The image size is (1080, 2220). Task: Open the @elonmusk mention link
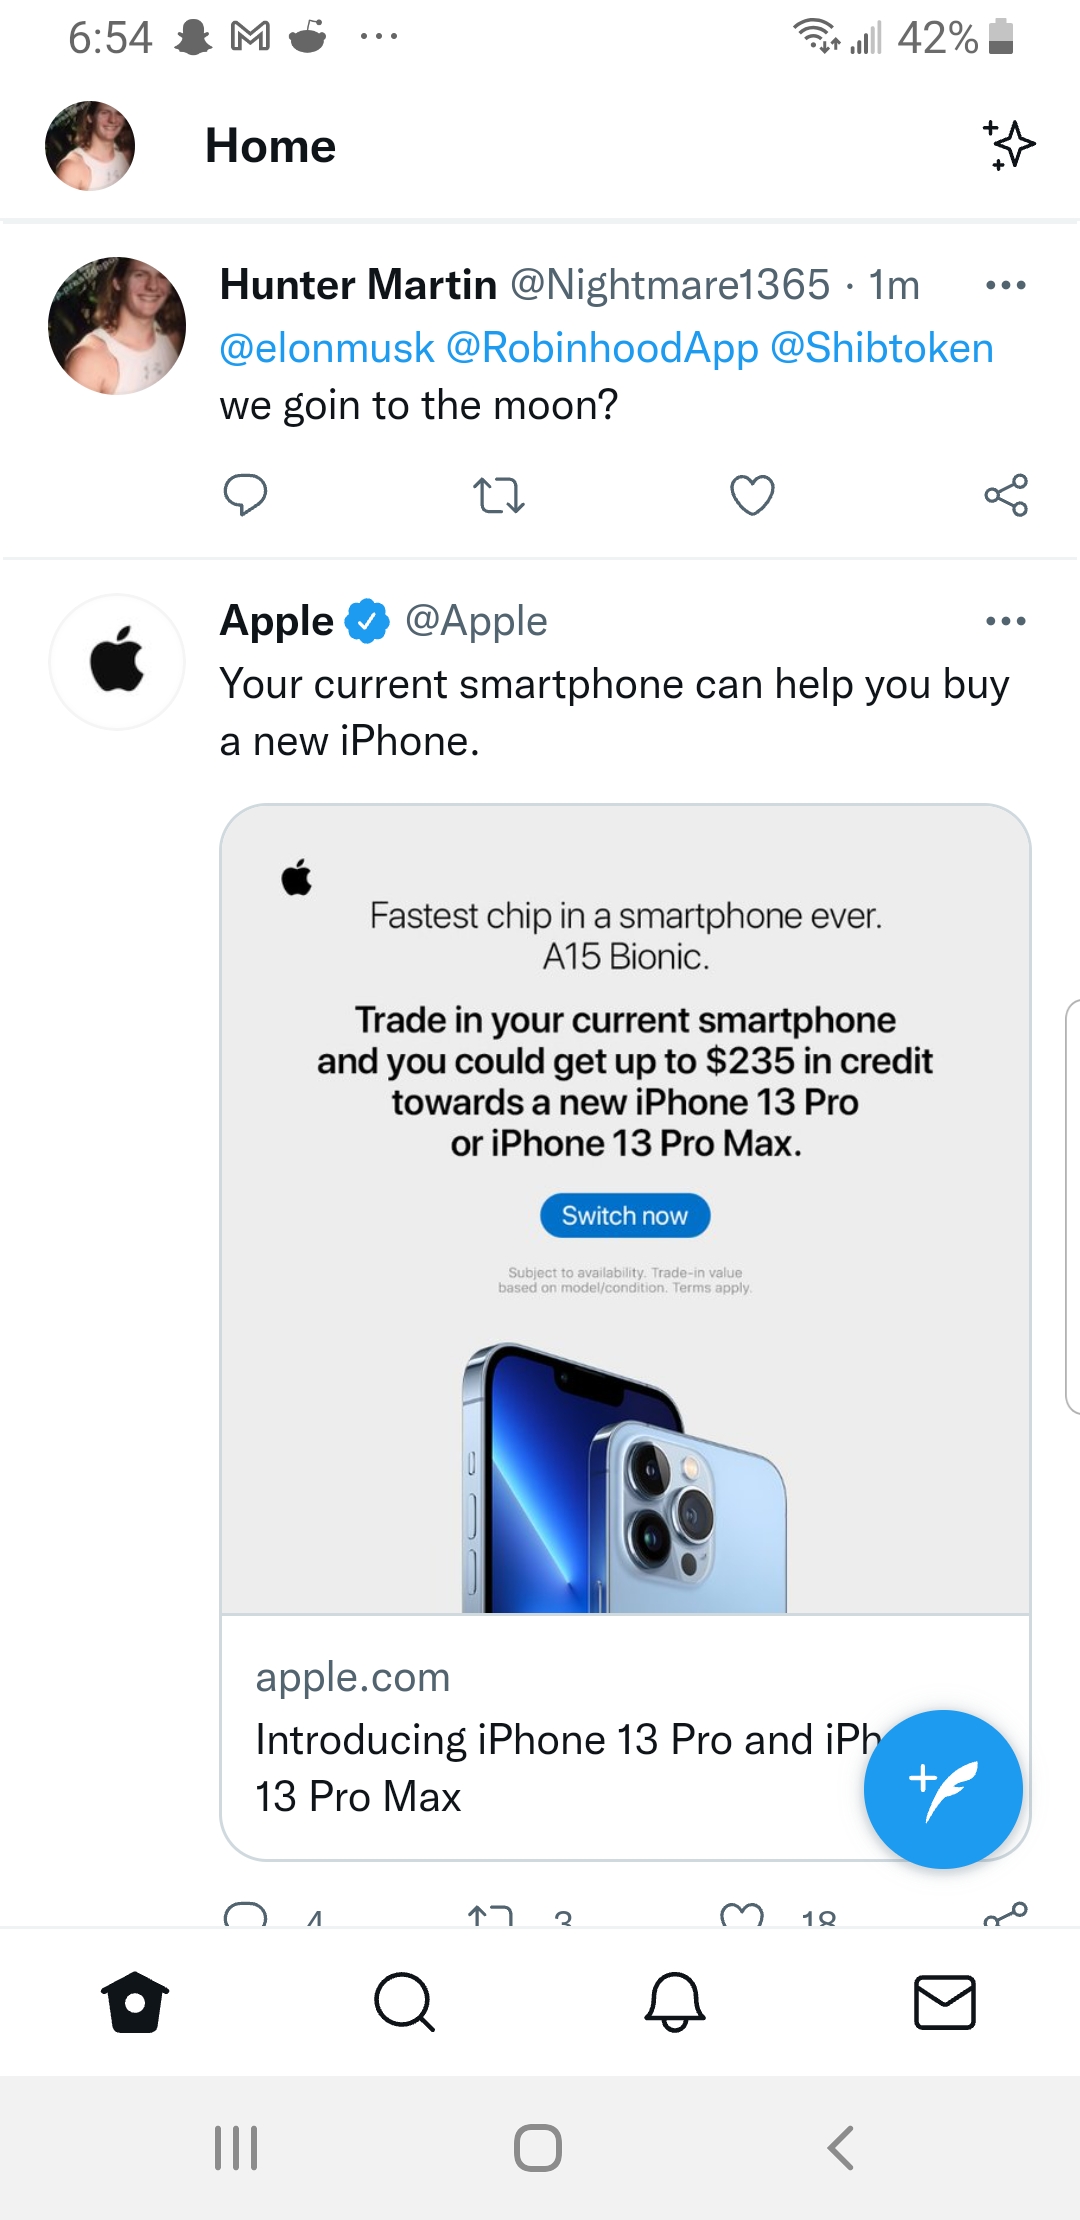pos(327,349)
